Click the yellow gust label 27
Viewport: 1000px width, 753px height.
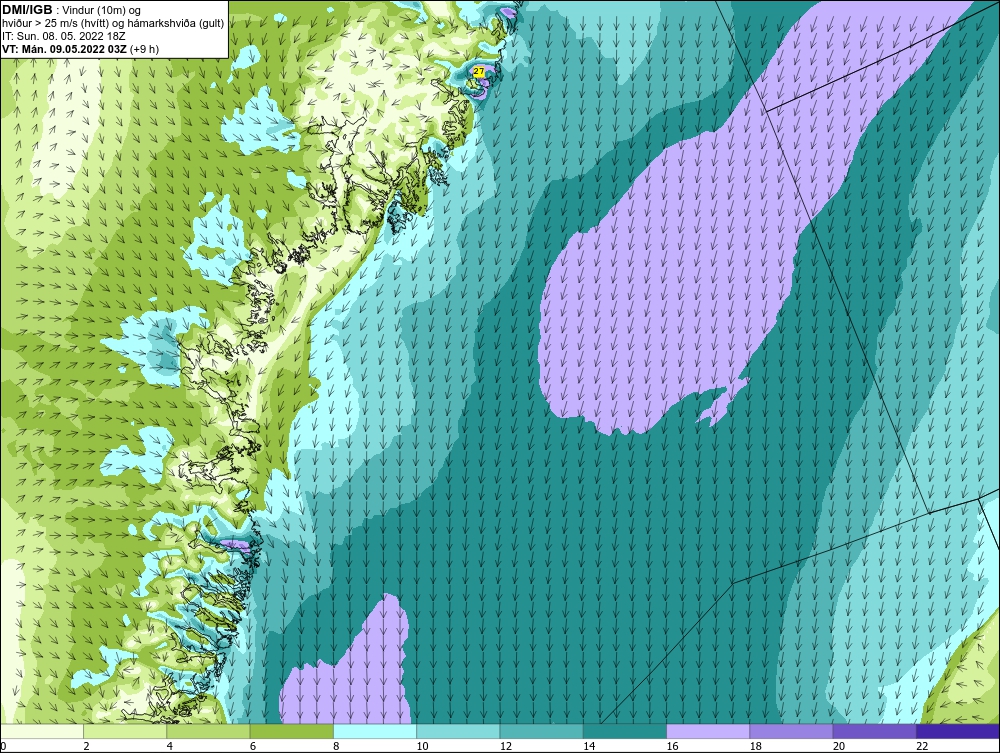[478, 71]
